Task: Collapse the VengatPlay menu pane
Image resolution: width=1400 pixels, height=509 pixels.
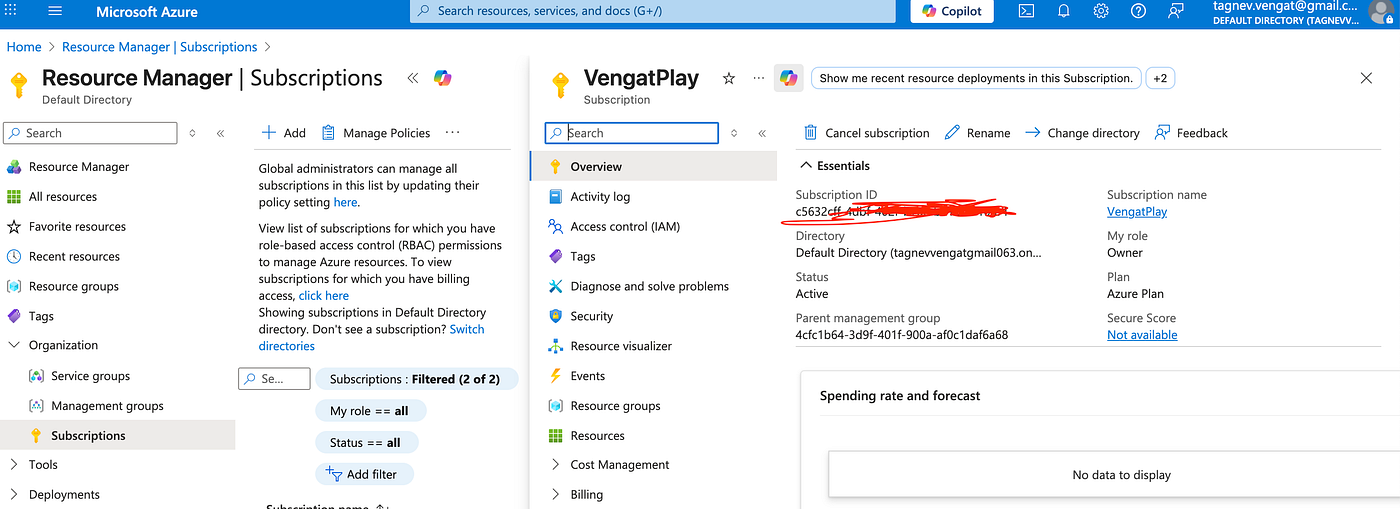Action: (762, 133)
